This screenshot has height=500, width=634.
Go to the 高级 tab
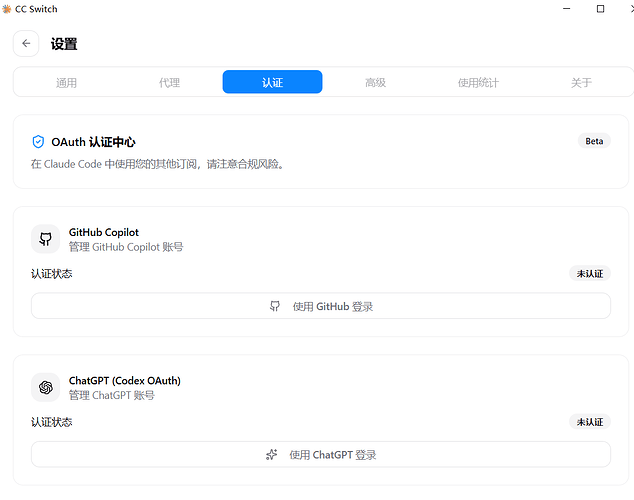[x=376, y=82]
